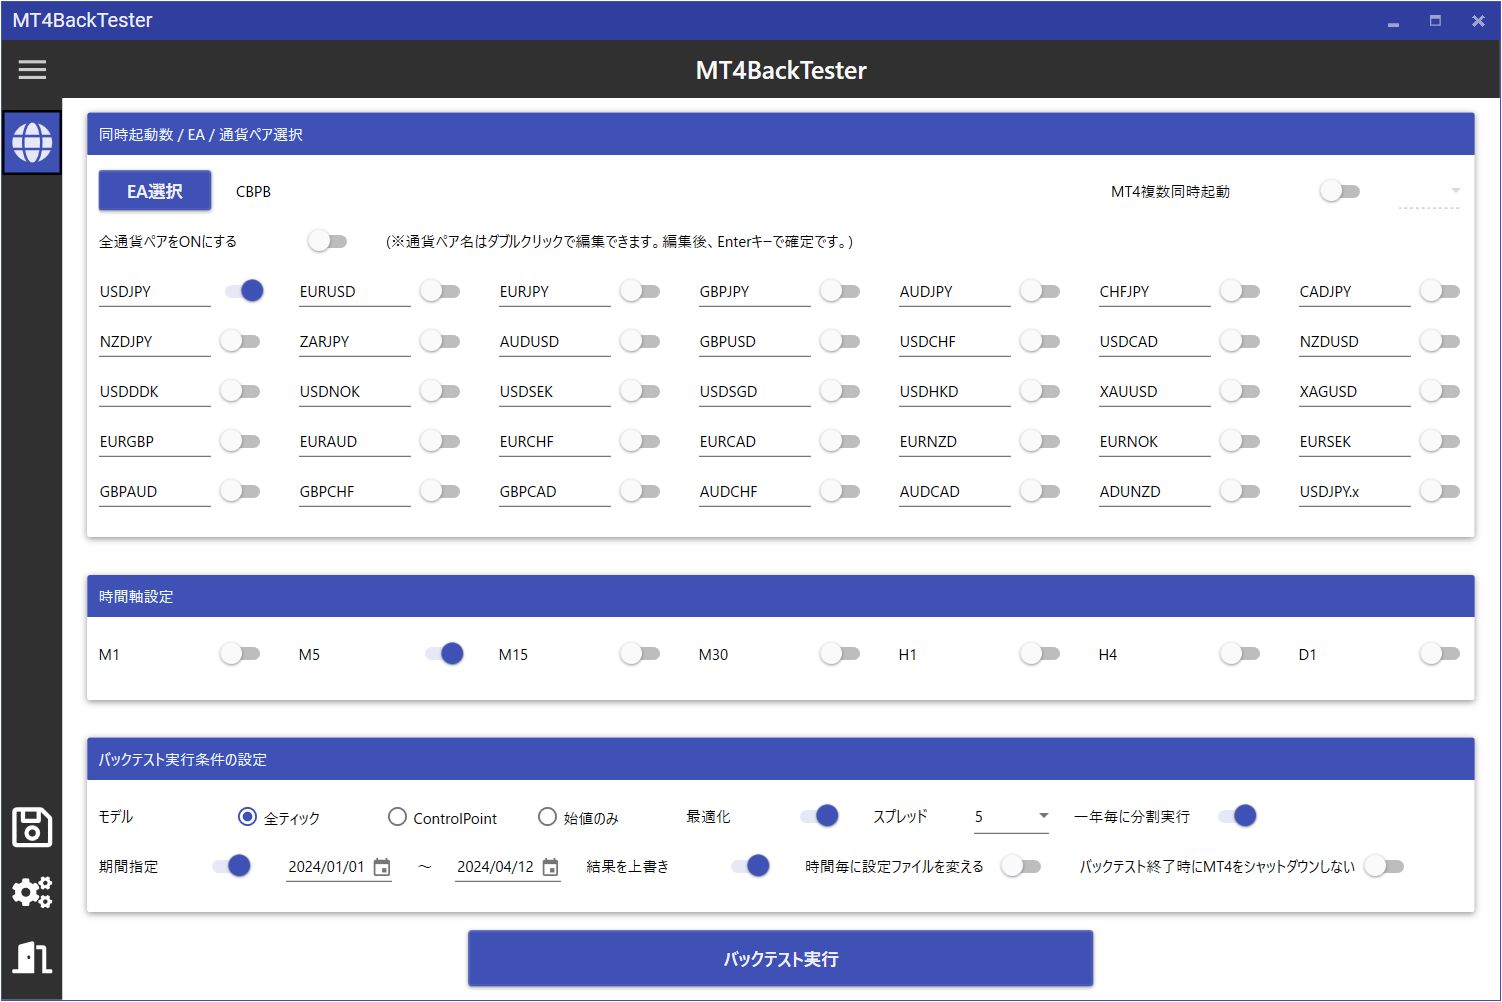Open settings gears icon in sidebar
Screen dimensions: 1502x1002
point(32,892)
